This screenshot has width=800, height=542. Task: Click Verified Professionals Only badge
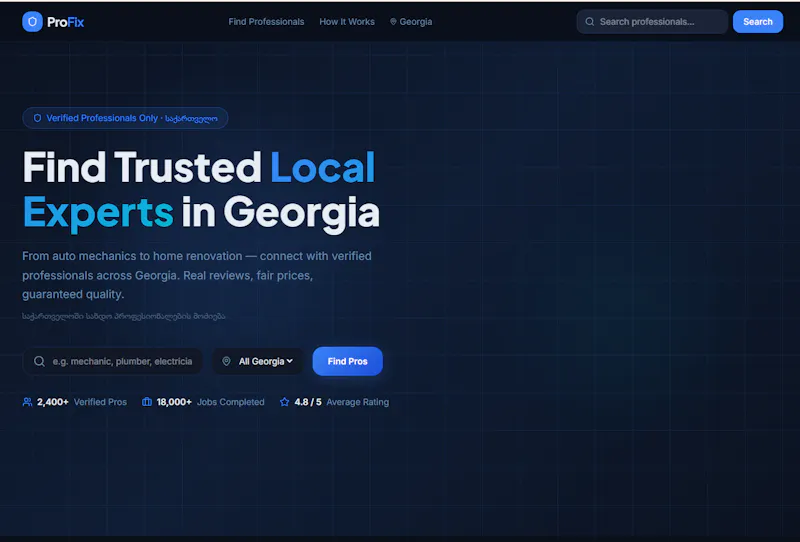pos(125,118)
